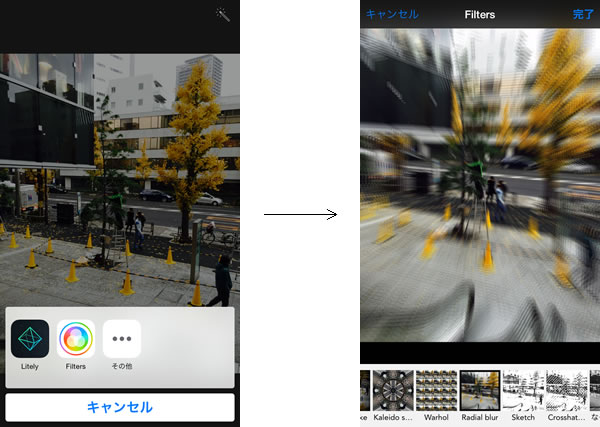
Task: Tap the Filters title in the header
Action: (480, 15)
